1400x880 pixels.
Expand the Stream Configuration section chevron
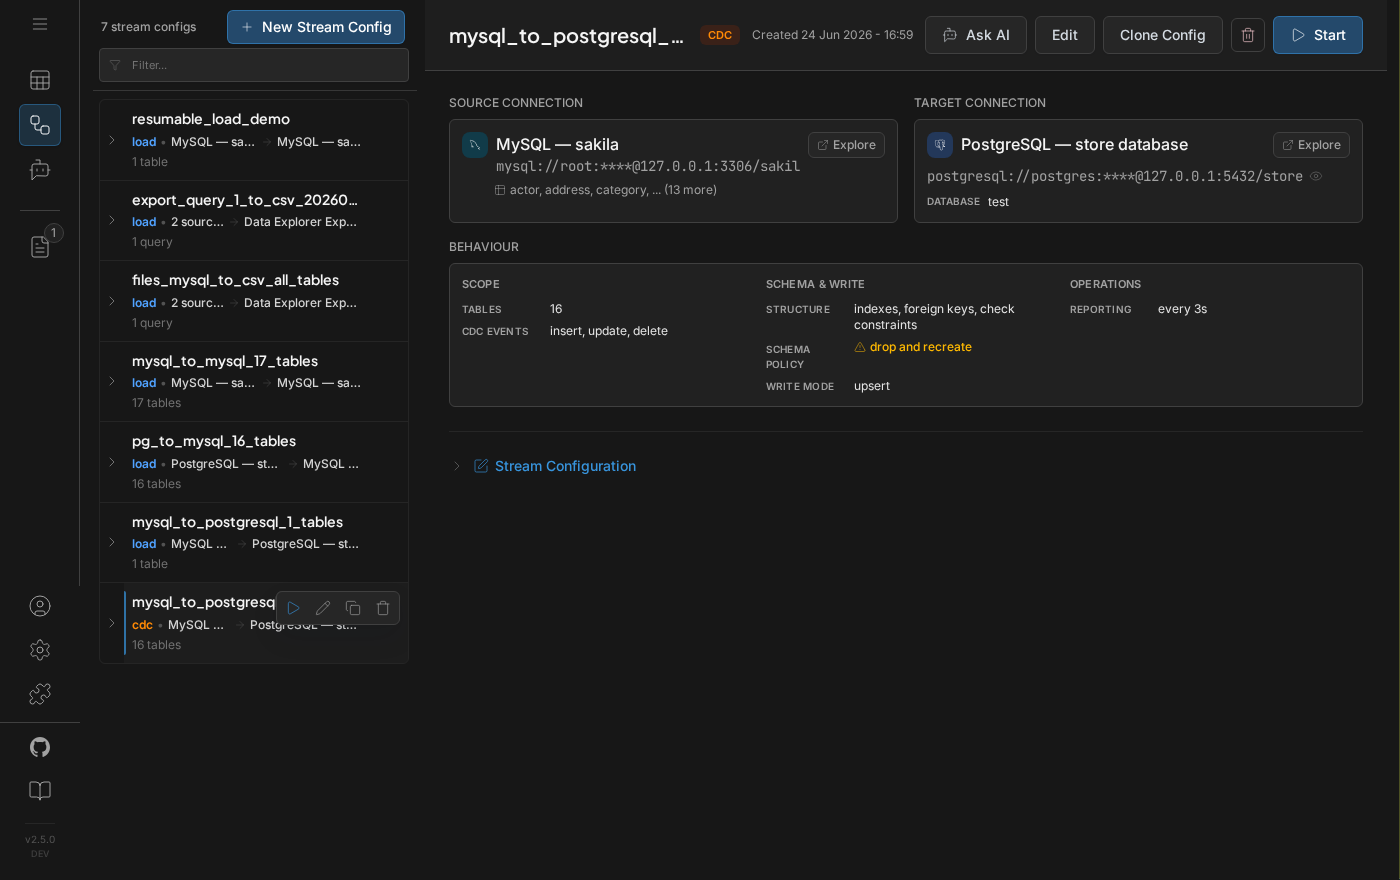[x=457, y=466]
